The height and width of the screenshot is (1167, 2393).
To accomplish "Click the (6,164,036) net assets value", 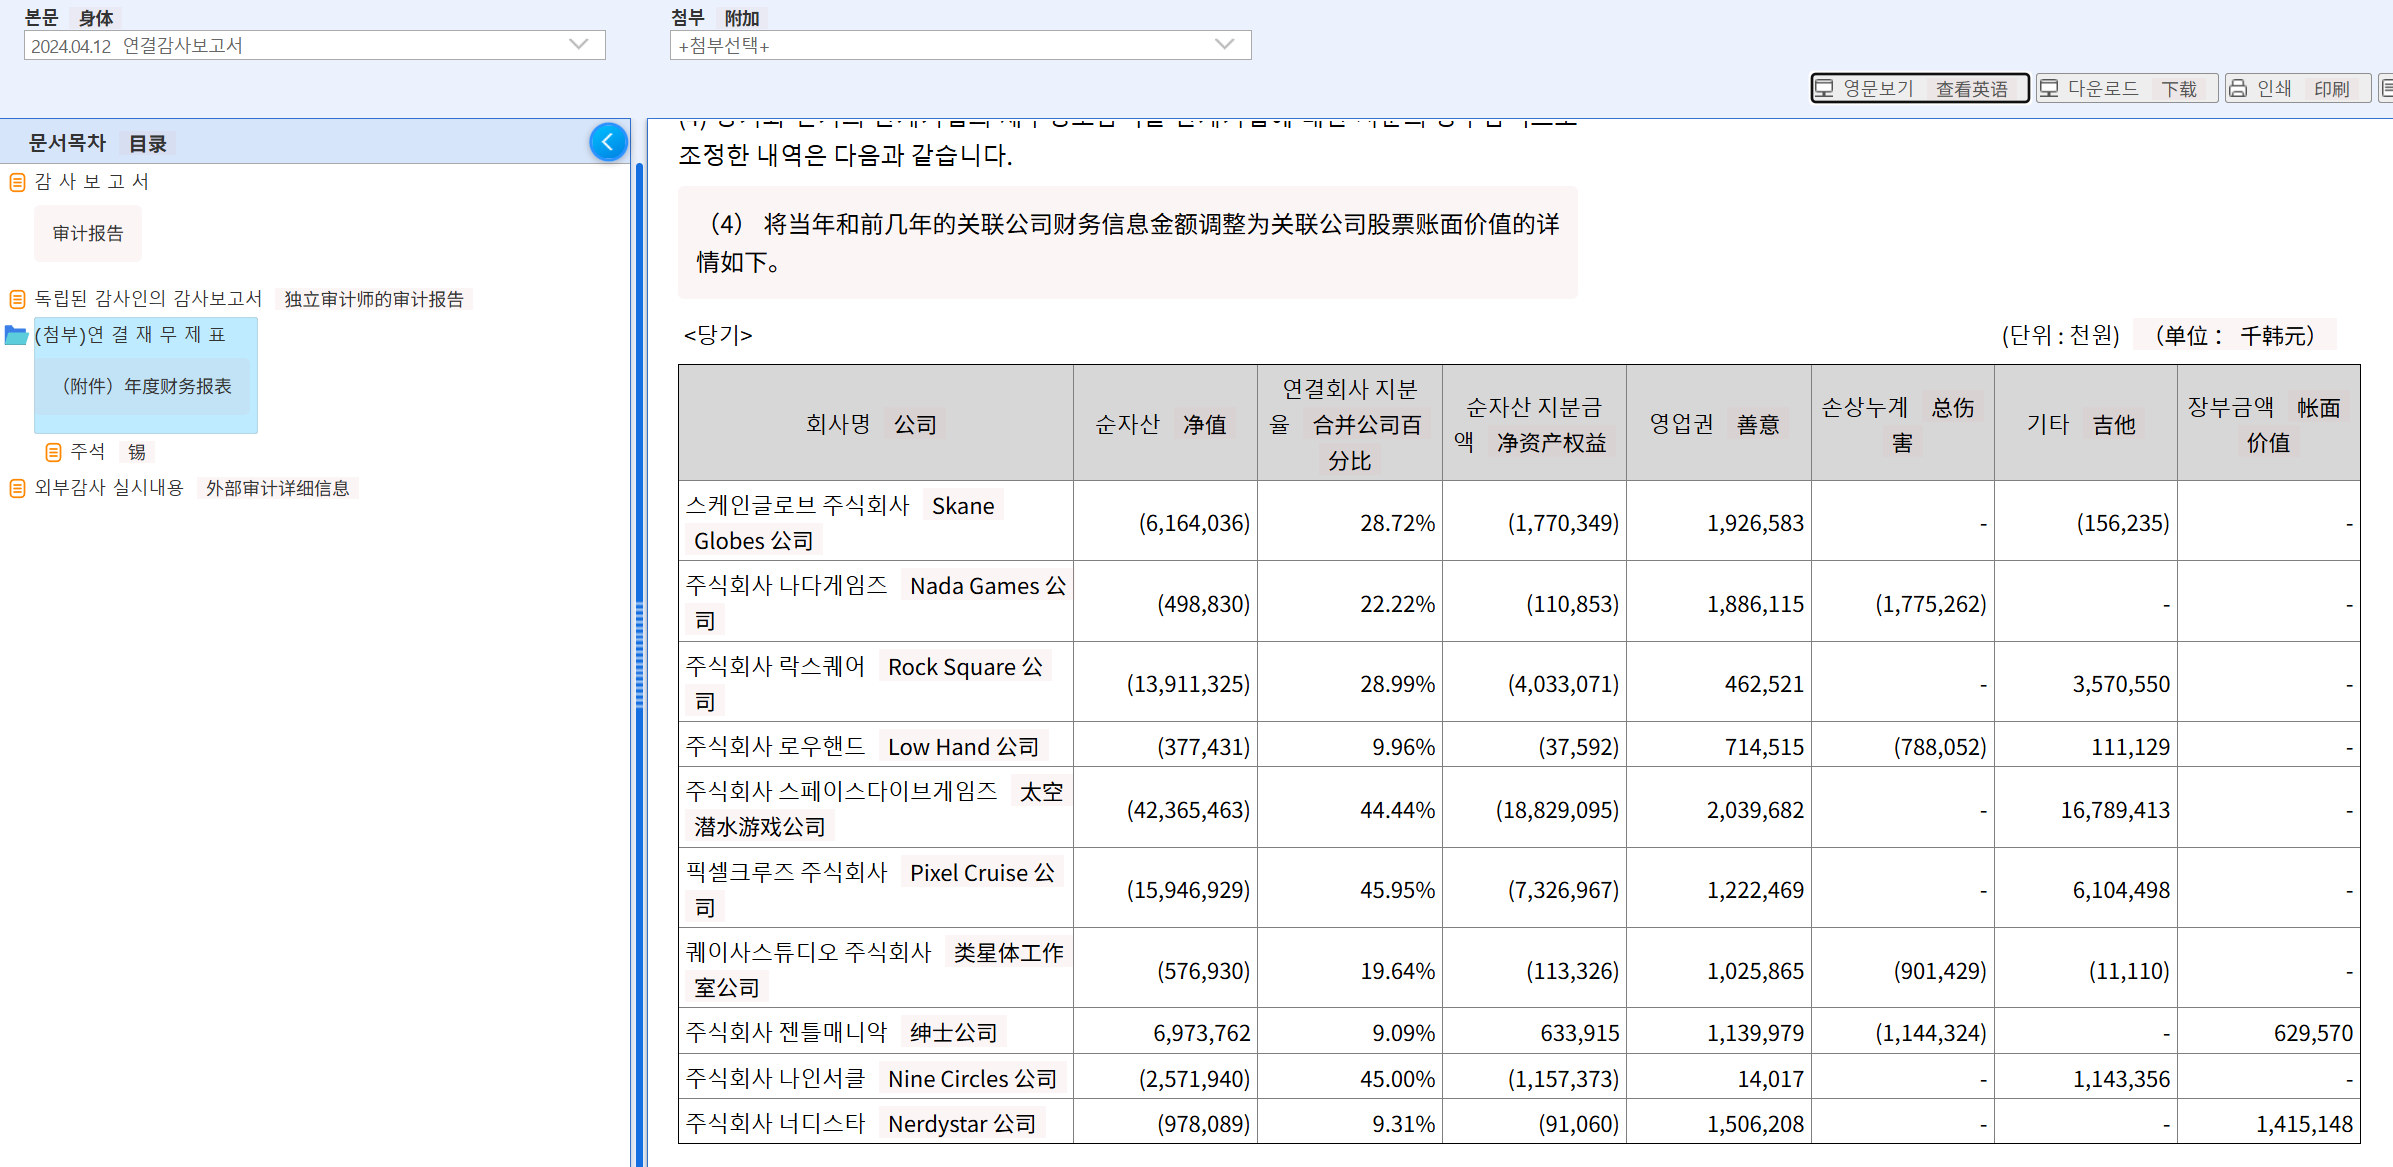I will [x=1194, y=523].
